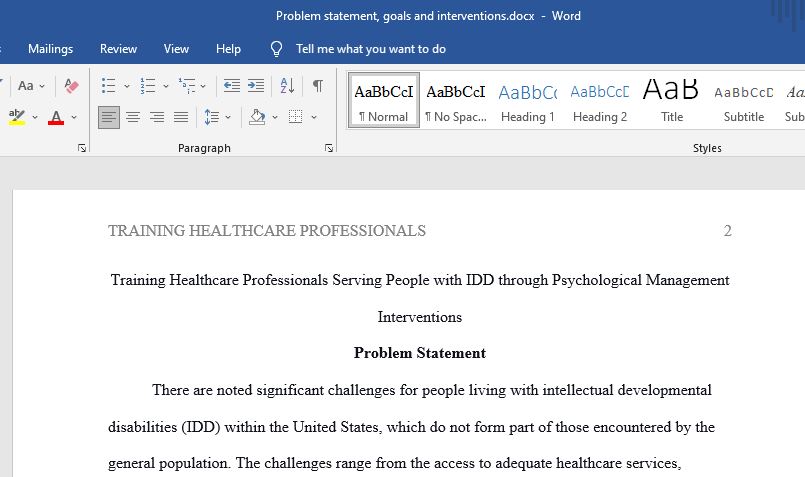The image size is (805, 477).
Task: Toggle center alignment
Action: coord(133,117)
